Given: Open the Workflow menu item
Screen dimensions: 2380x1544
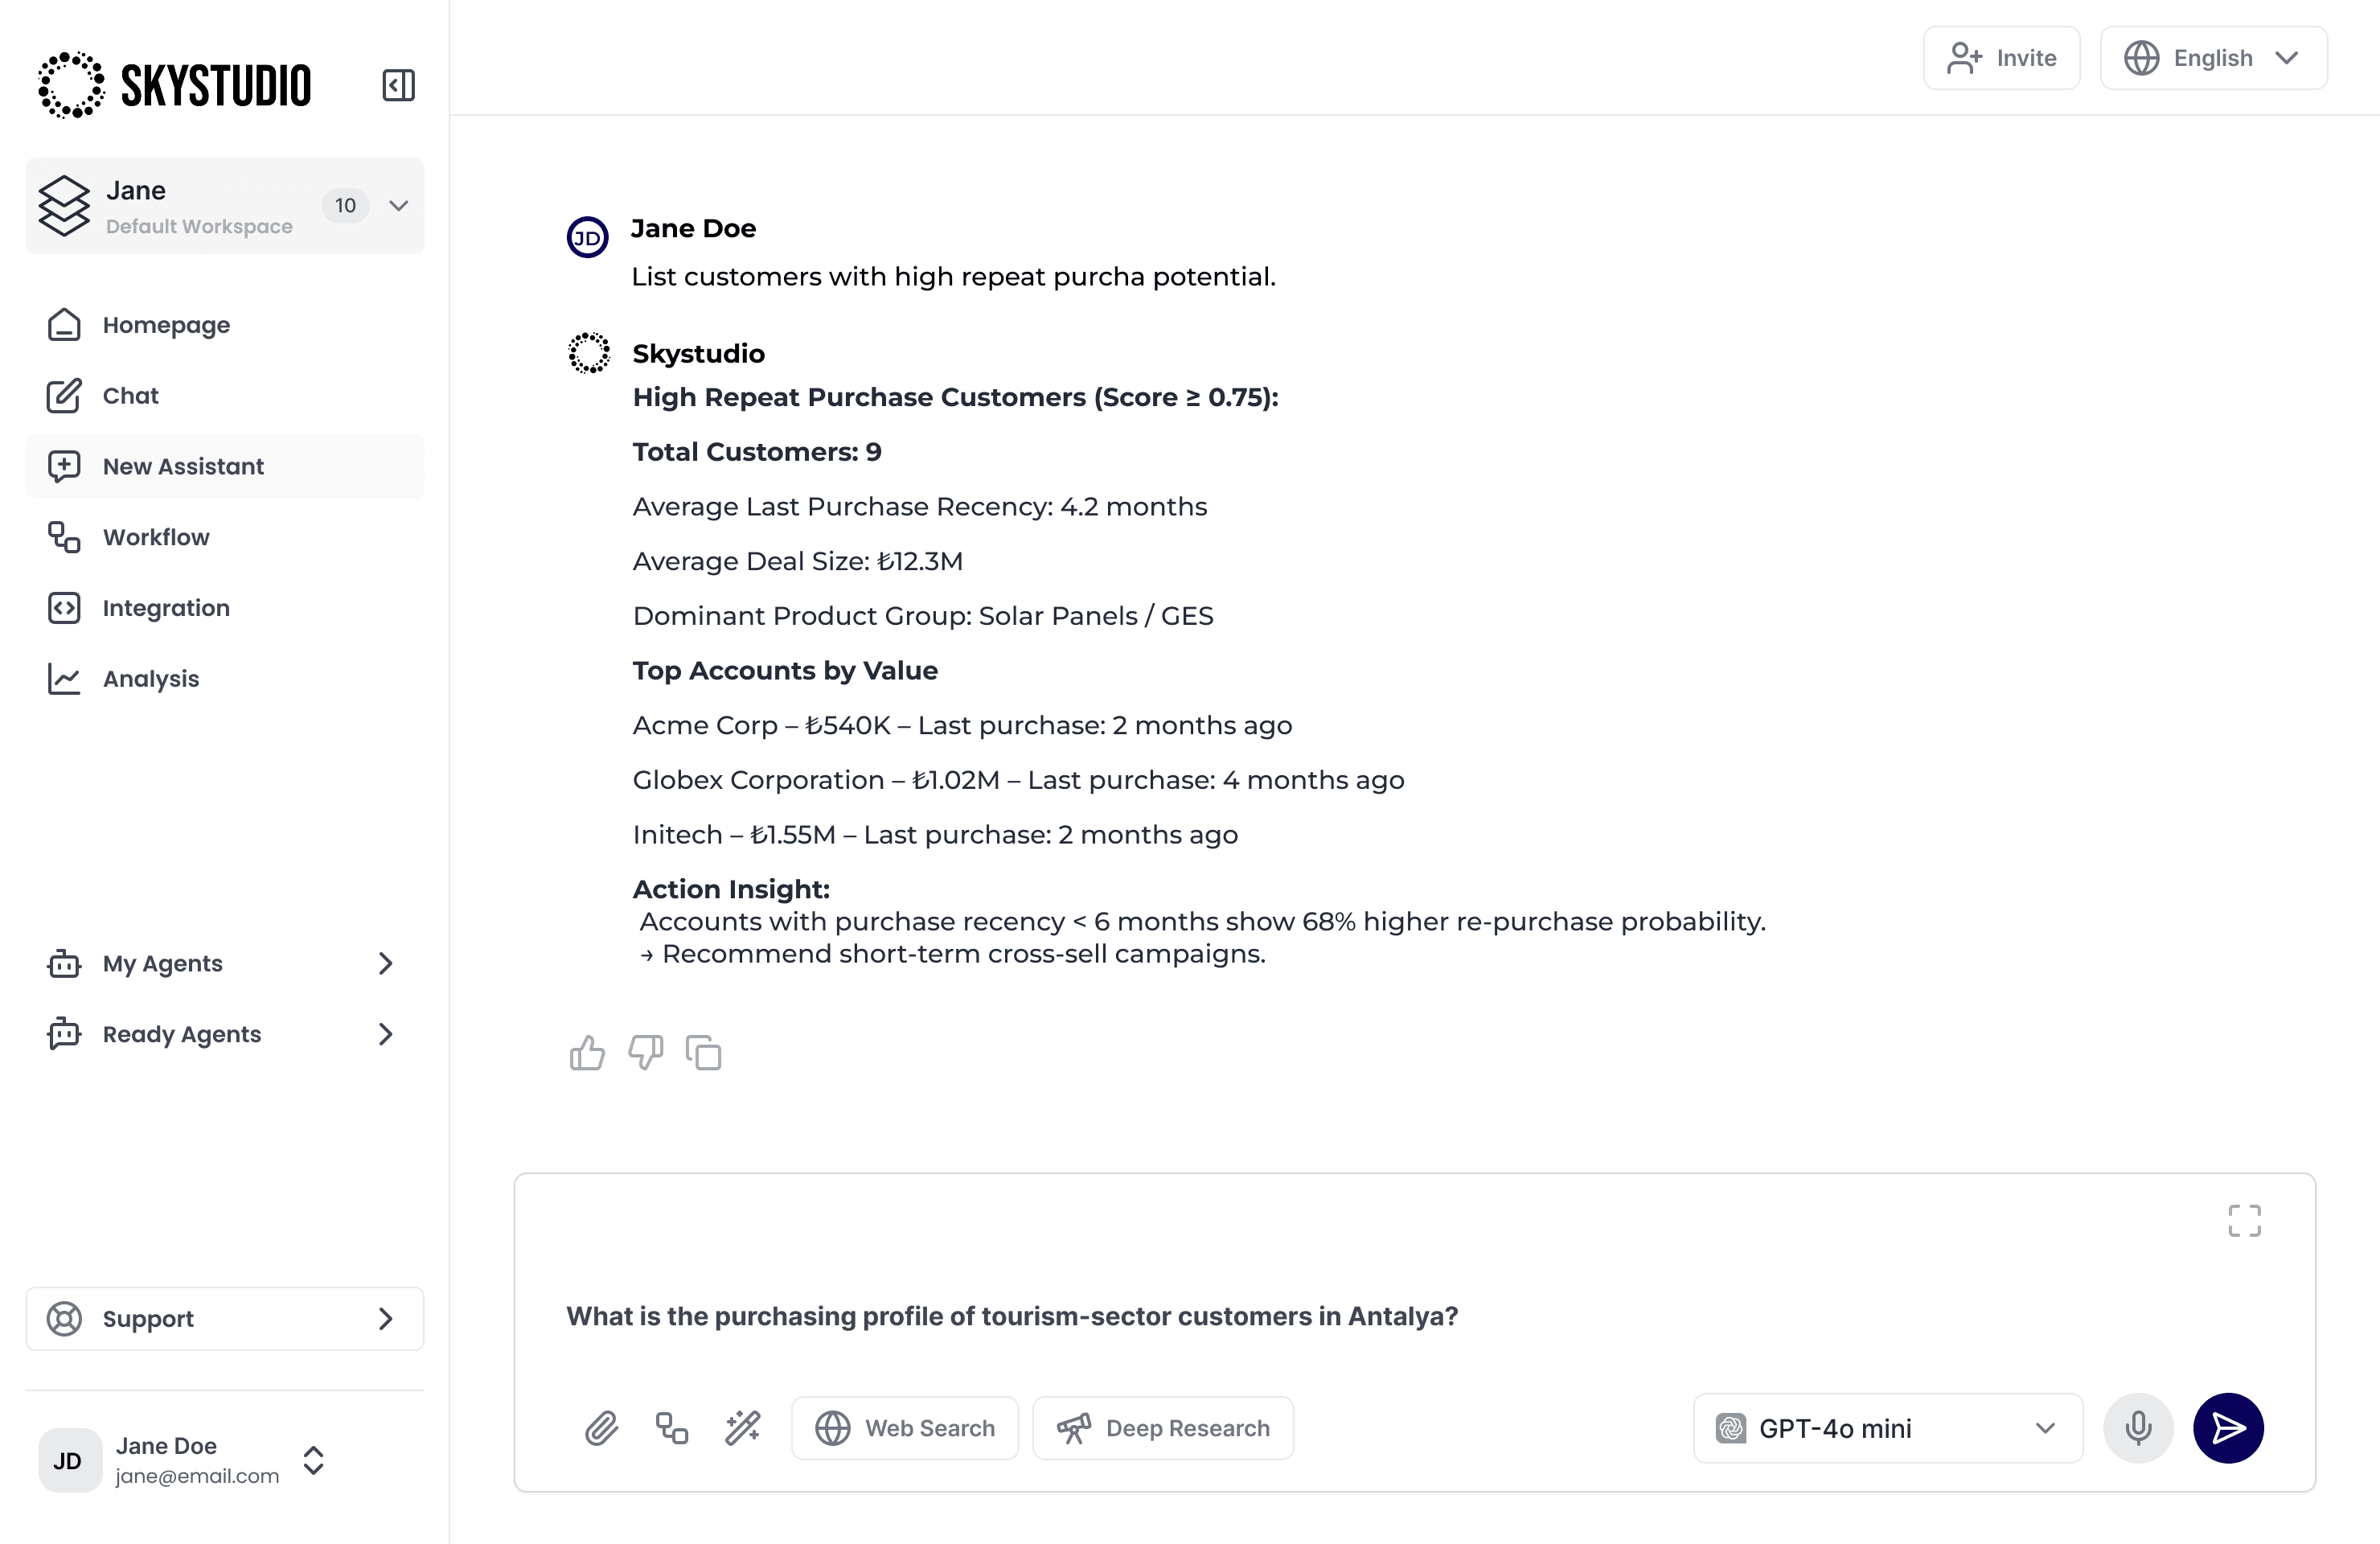Looking at the screenshot, I should (x=157, y=537).
